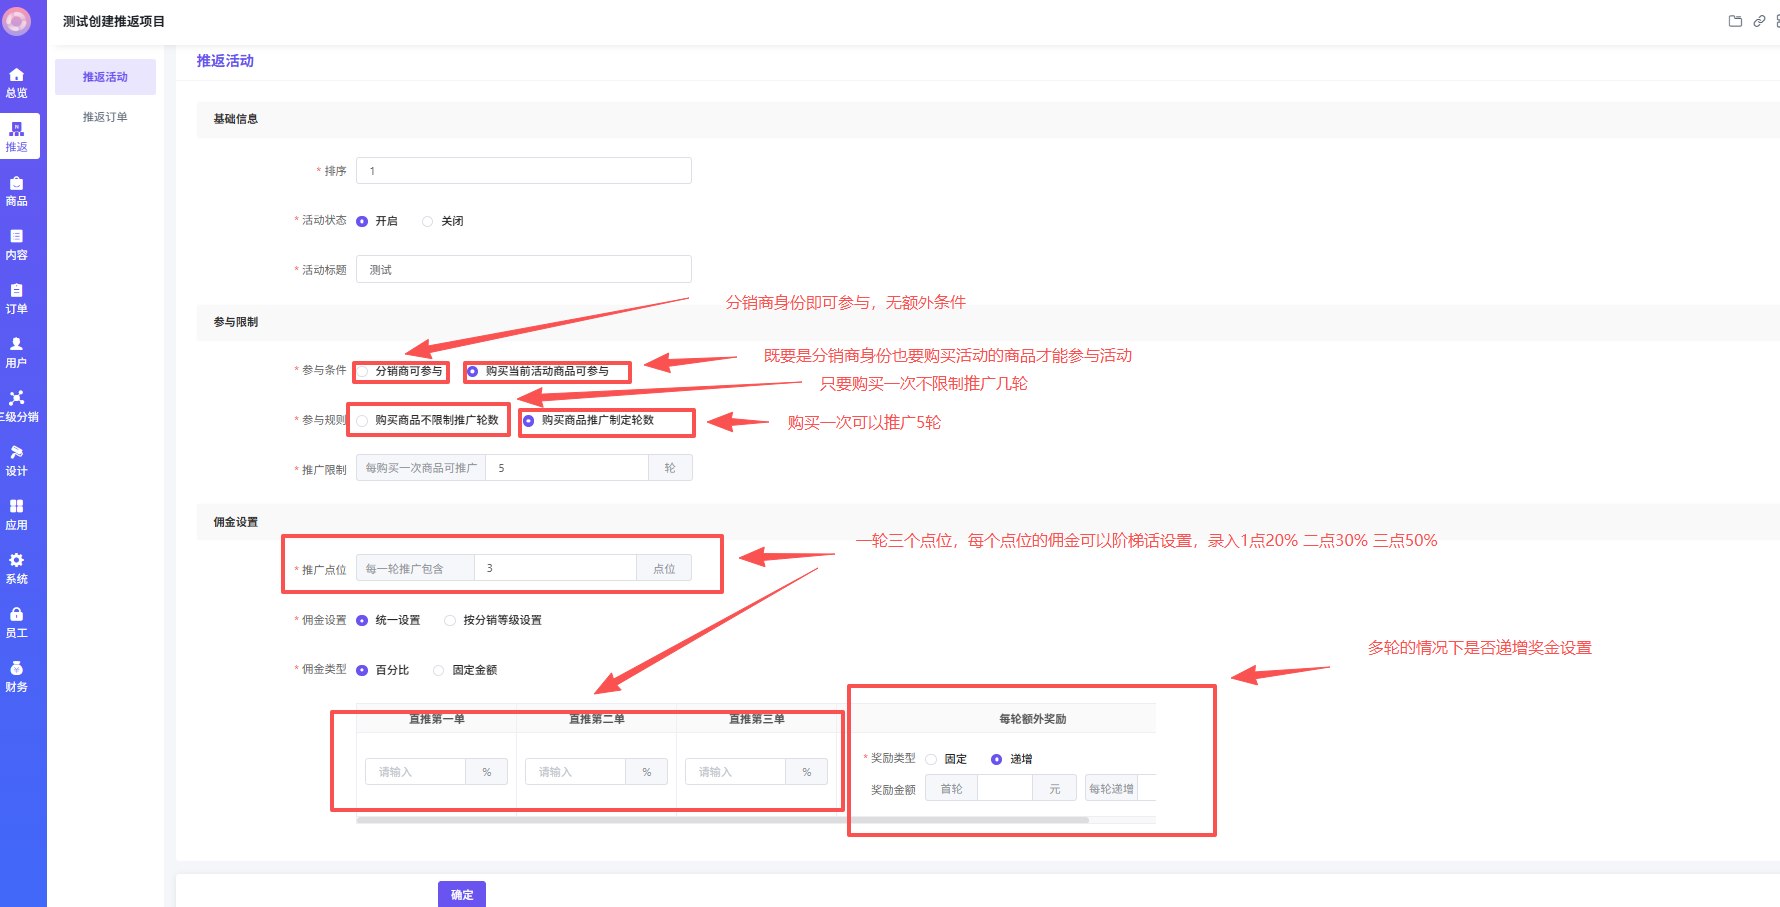
Task: Click the 商品 bag icon in sidebar
Action: 17,184
